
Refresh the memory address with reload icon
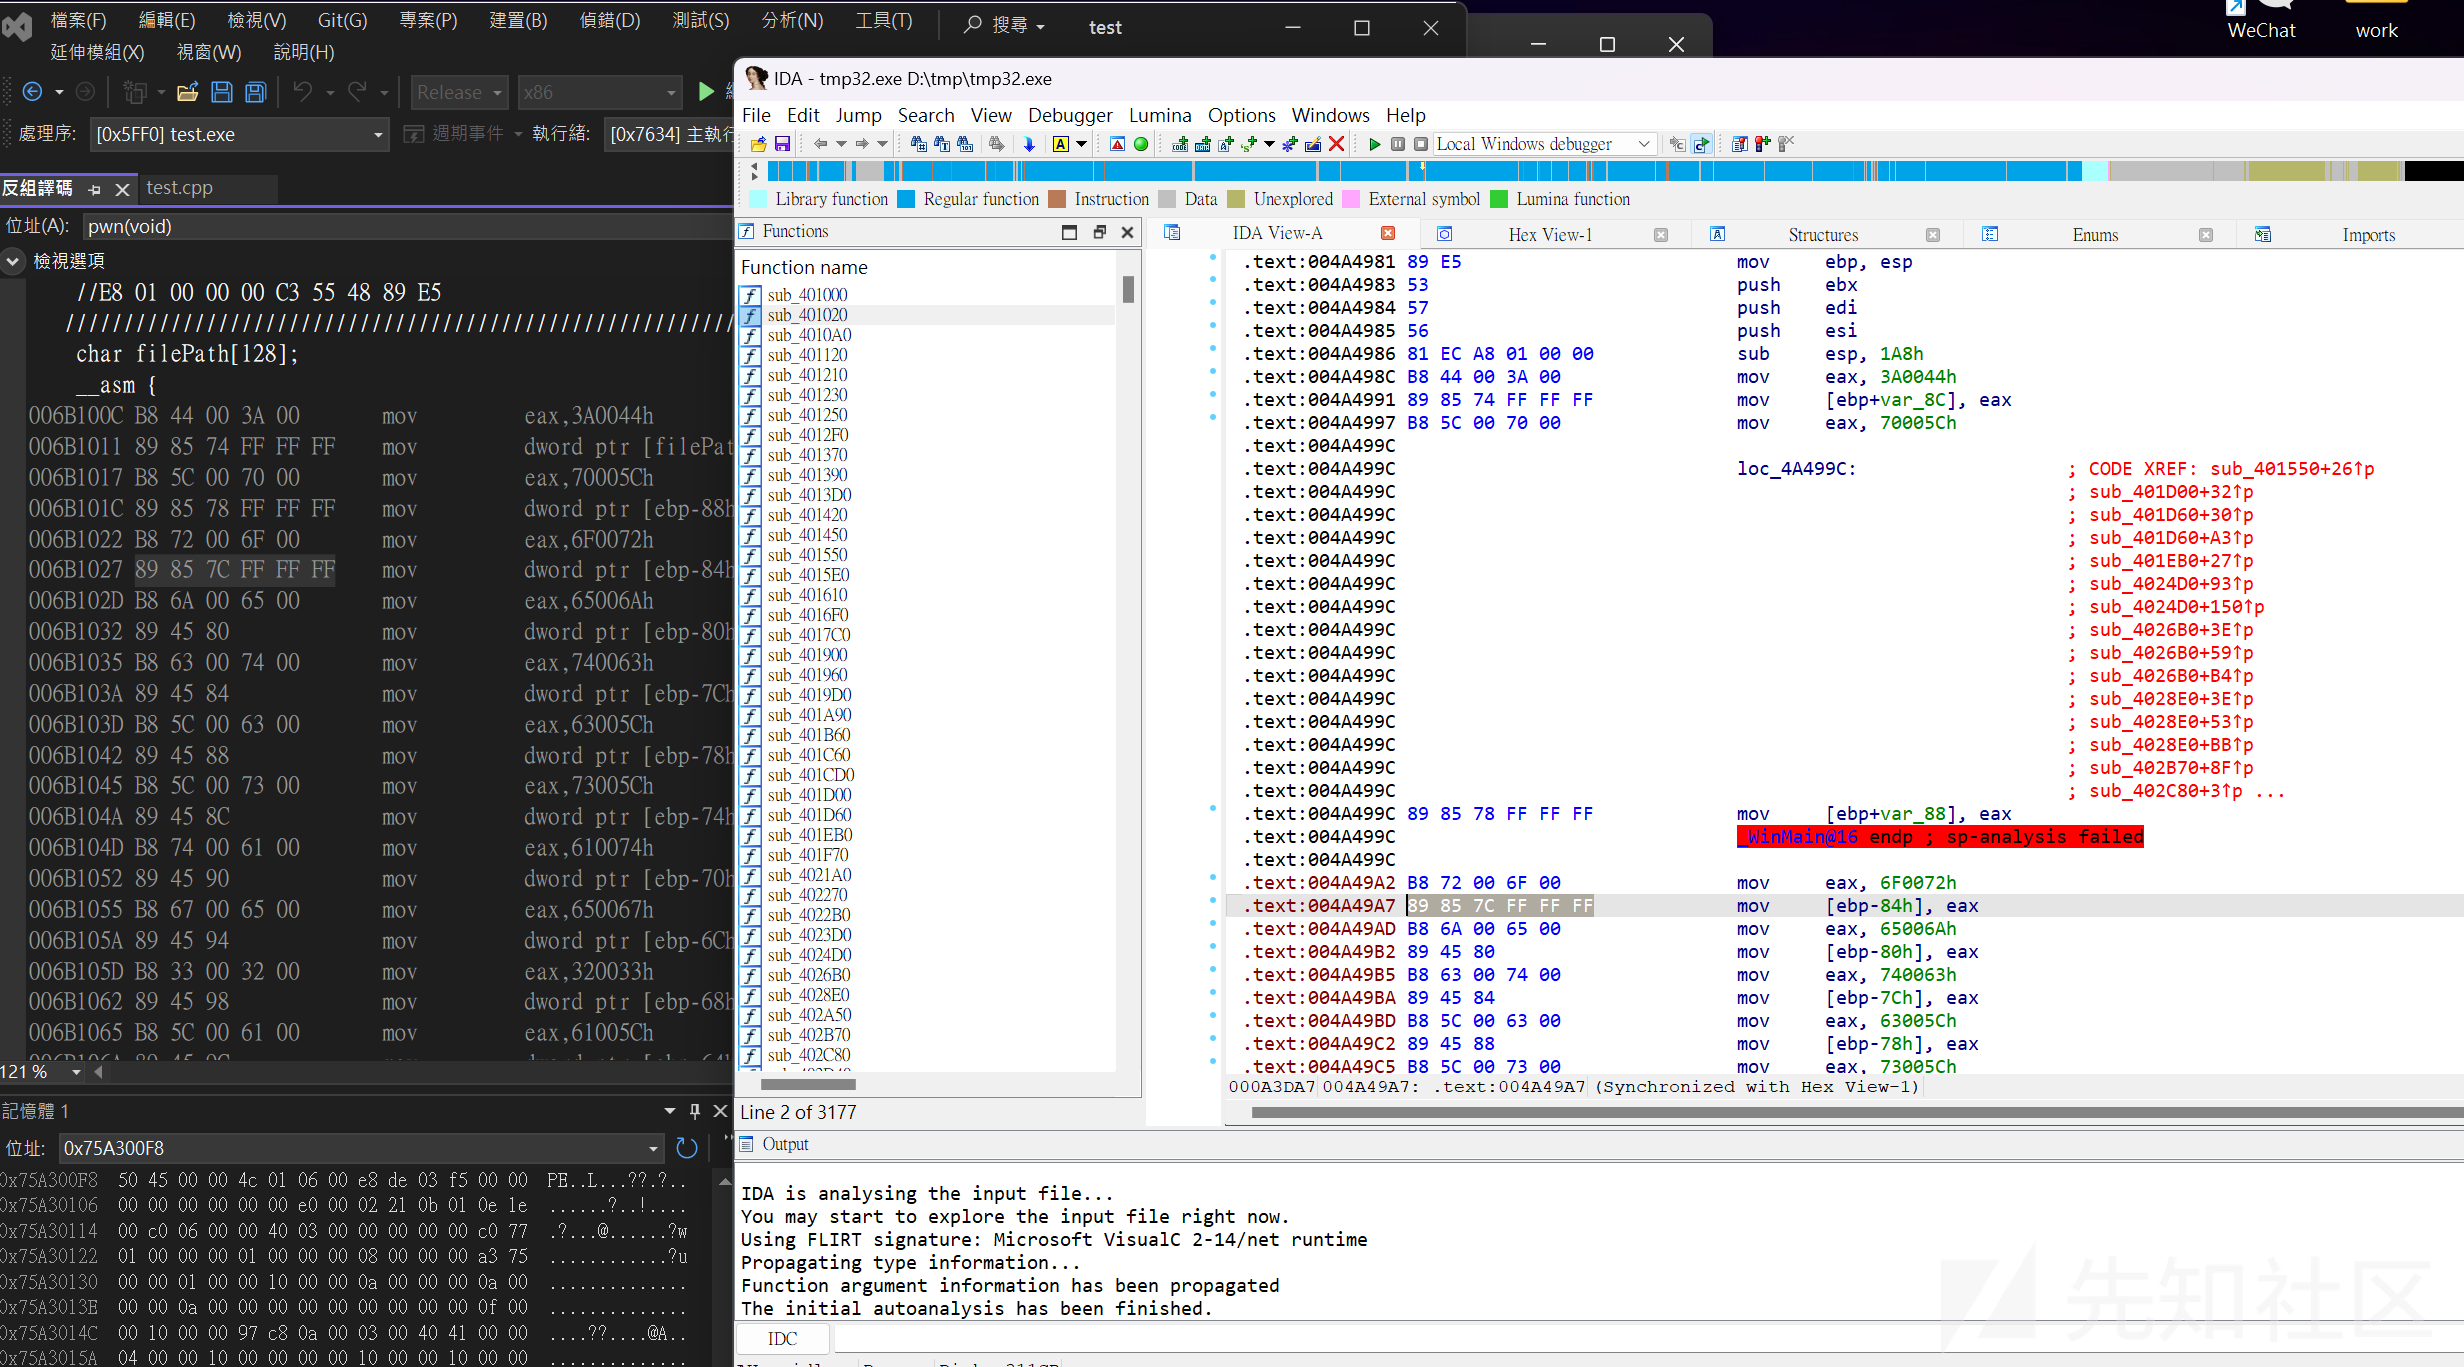[687, 1148]
